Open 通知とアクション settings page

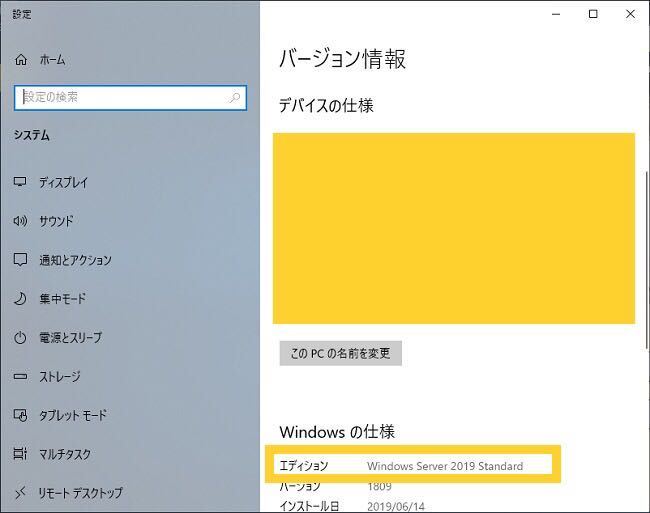(x=75, y=260)
